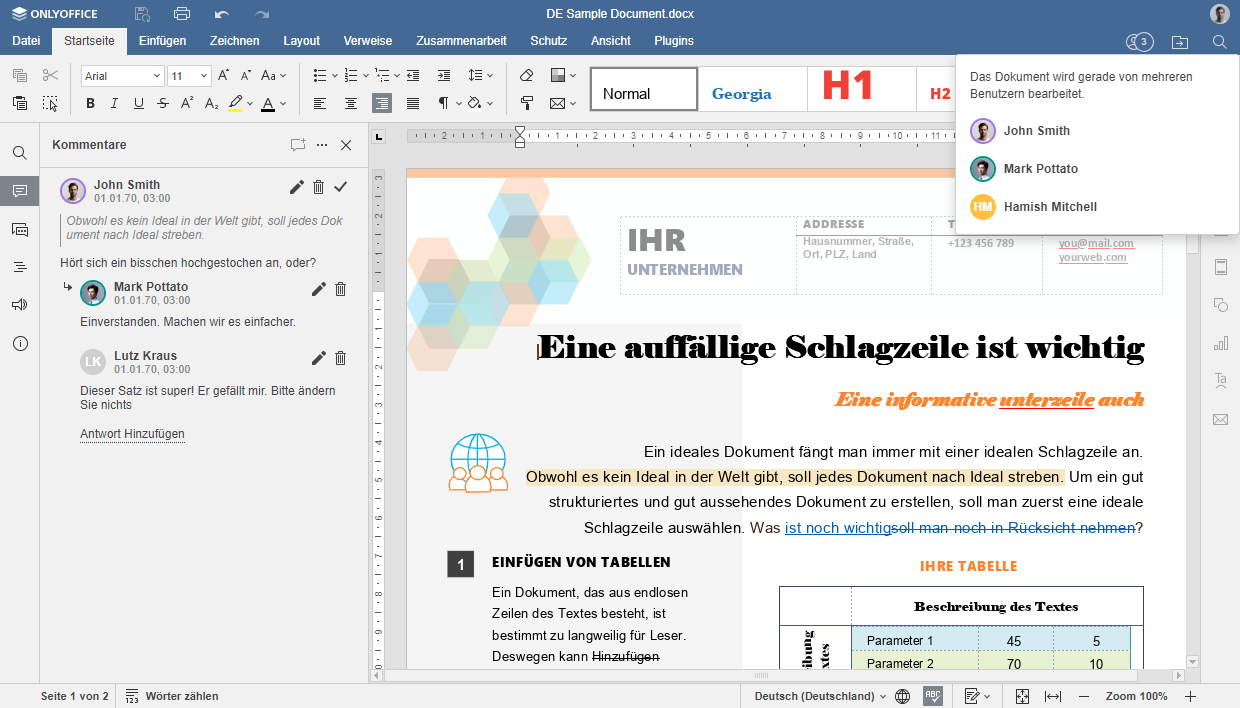Toggle bold formatting
Image resolution: width=1240 pixels, height=708 pixels.
(91, 103)
